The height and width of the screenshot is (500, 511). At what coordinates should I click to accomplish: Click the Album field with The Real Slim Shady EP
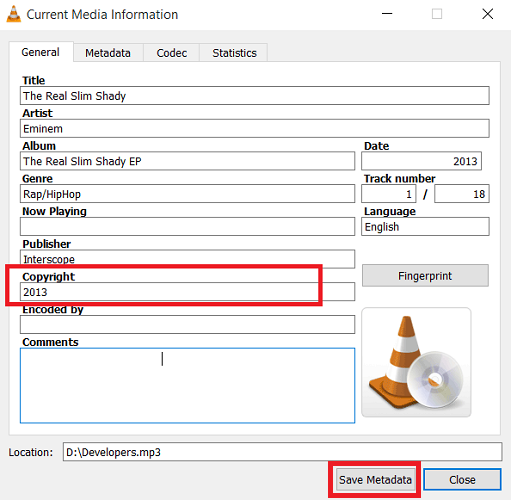tap(187, 161)
